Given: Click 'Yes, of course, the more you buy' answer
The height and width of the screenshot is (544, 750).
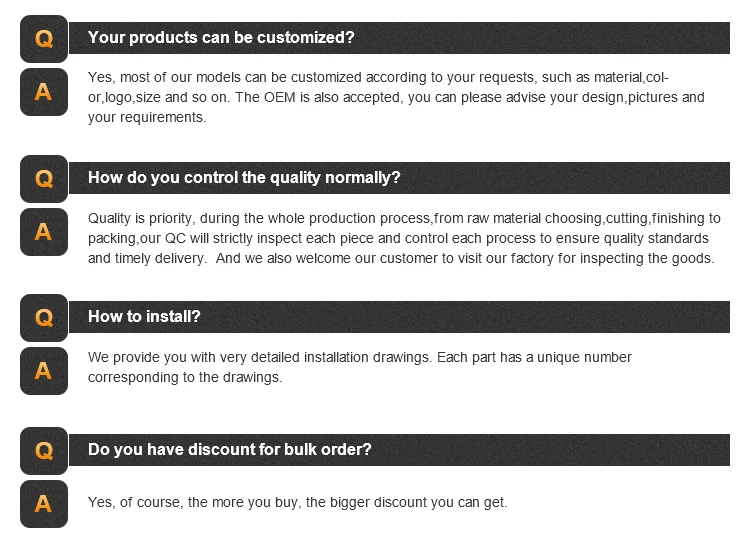Looking at the screenshot, I should (x=298, y=502).
